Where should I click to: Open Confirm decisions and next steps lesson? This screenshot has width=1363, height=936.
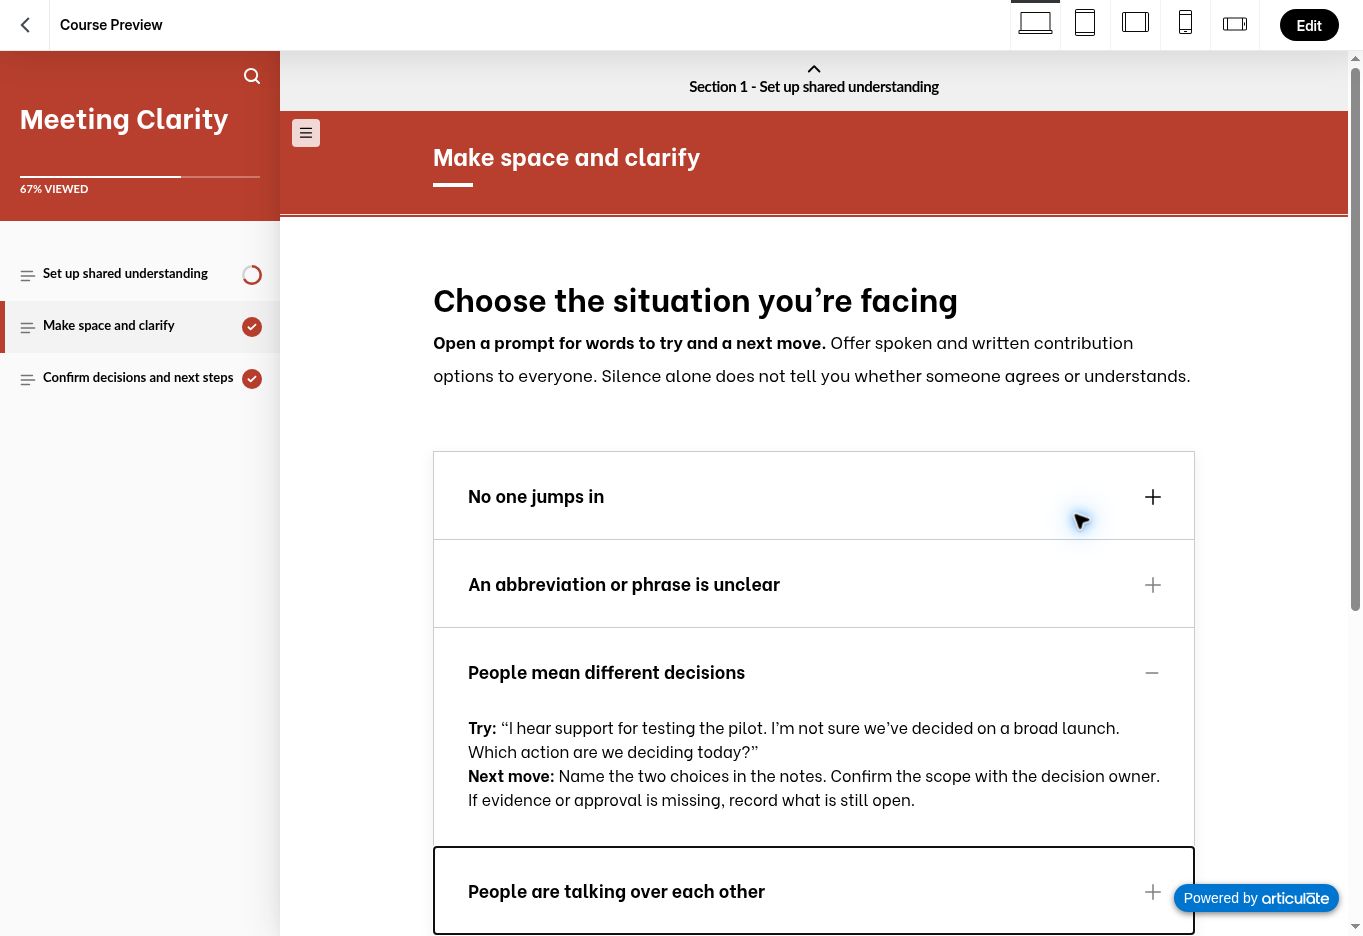140,379
